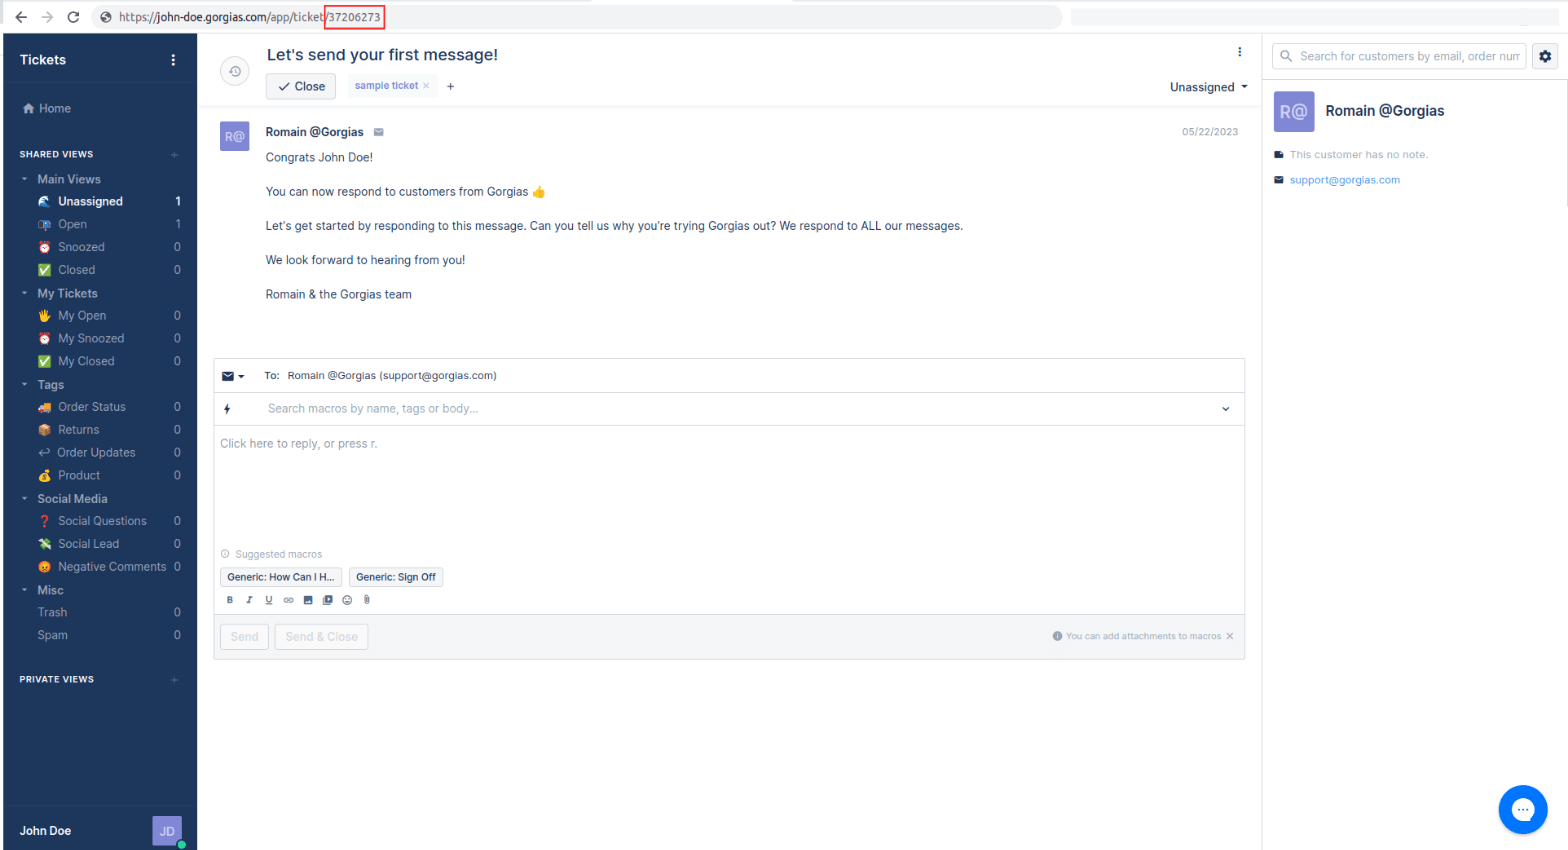Viewport: 1568px width, 850px height.
Task: Open ticket actions three-dot menu
Action: pos(1240,52)
